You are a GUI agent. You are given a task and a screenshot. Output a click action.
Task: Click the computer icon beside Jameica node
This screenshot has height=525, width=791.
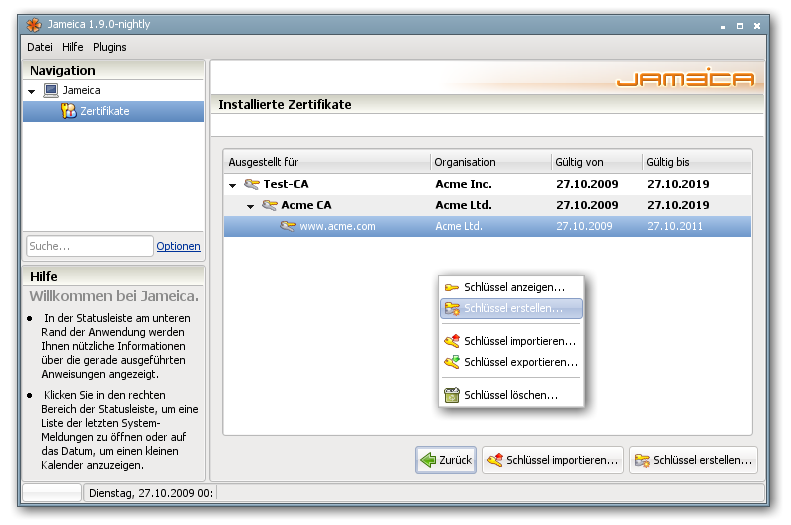[x=51, y=90]
